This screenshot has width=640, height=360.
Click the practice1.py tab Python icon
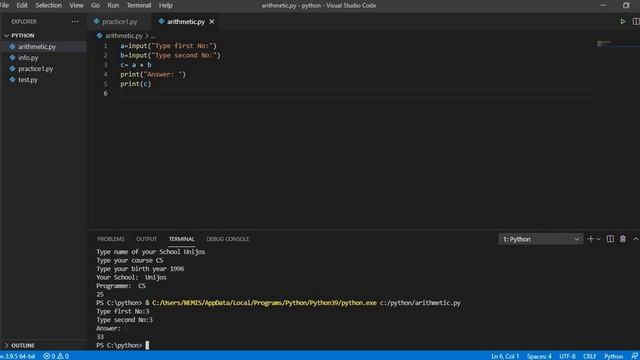[x=96, y=21]
